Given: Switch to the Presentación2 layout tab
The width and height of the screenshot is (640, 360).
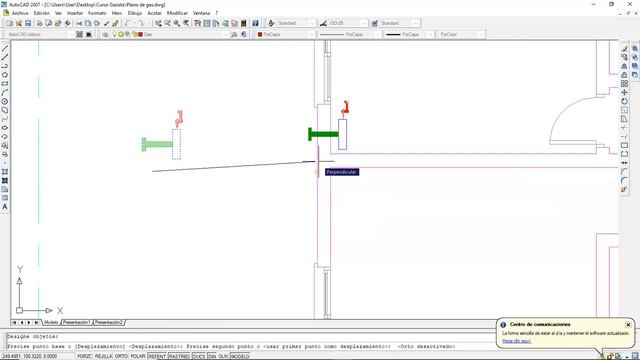Looking at the screenshot, I should click(x=109, y=322).
